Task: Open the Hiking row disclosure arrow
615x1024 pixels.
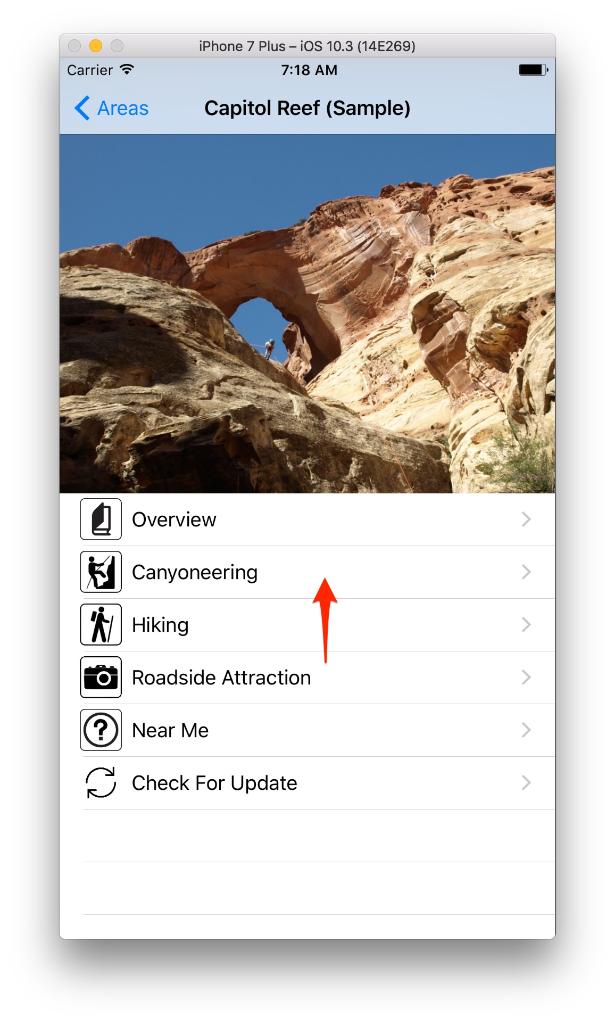Action: (x=526, y=624)
